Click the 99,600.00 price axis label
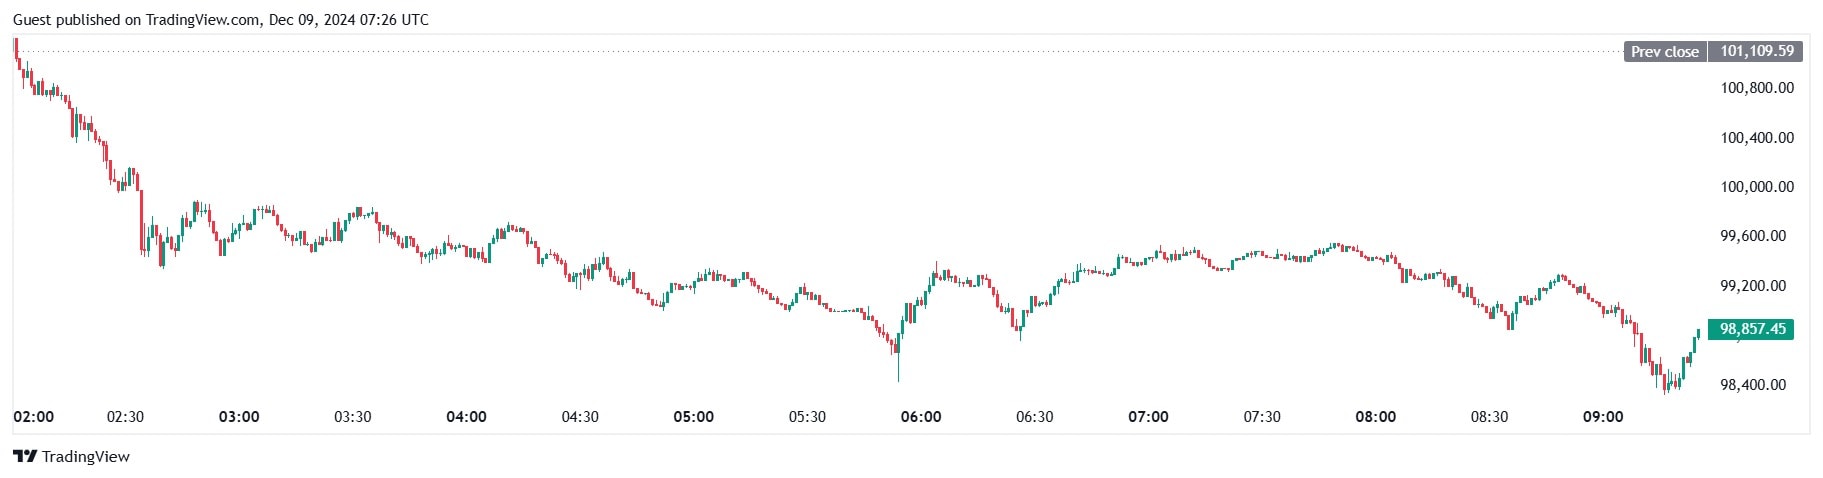 click(x=1752, y=236)
